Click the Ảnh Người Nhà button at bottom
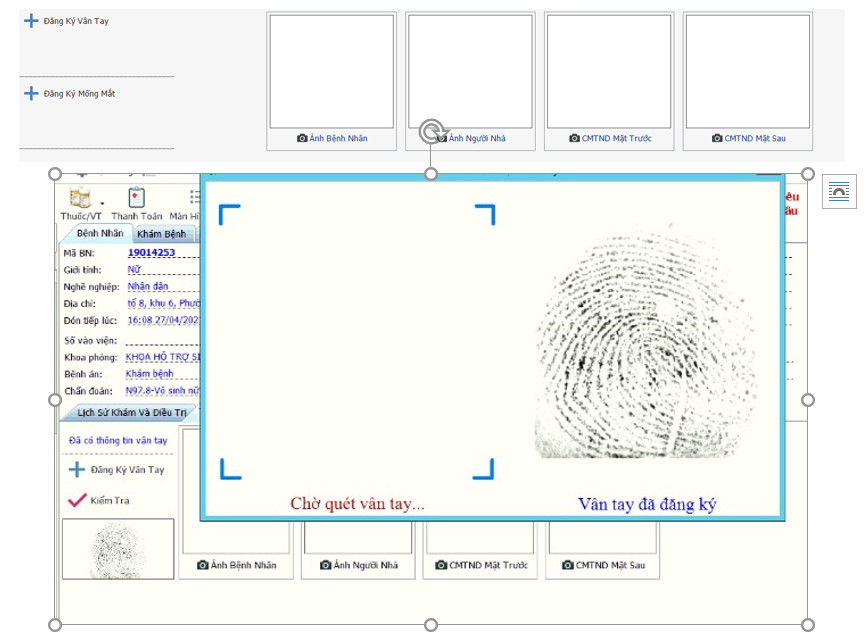Viewport: 866px width, 638px height. (x=358, y=565)
